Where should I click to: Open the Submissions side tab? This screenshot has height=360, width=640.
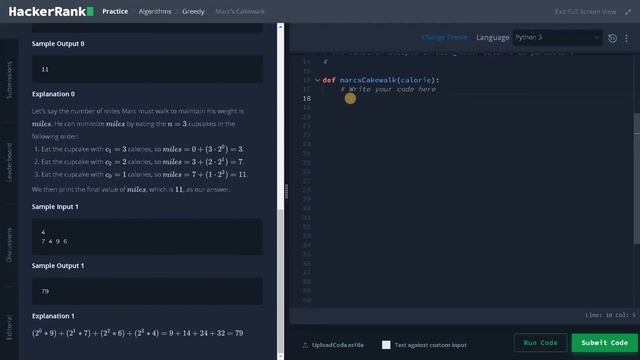point(9,80)
